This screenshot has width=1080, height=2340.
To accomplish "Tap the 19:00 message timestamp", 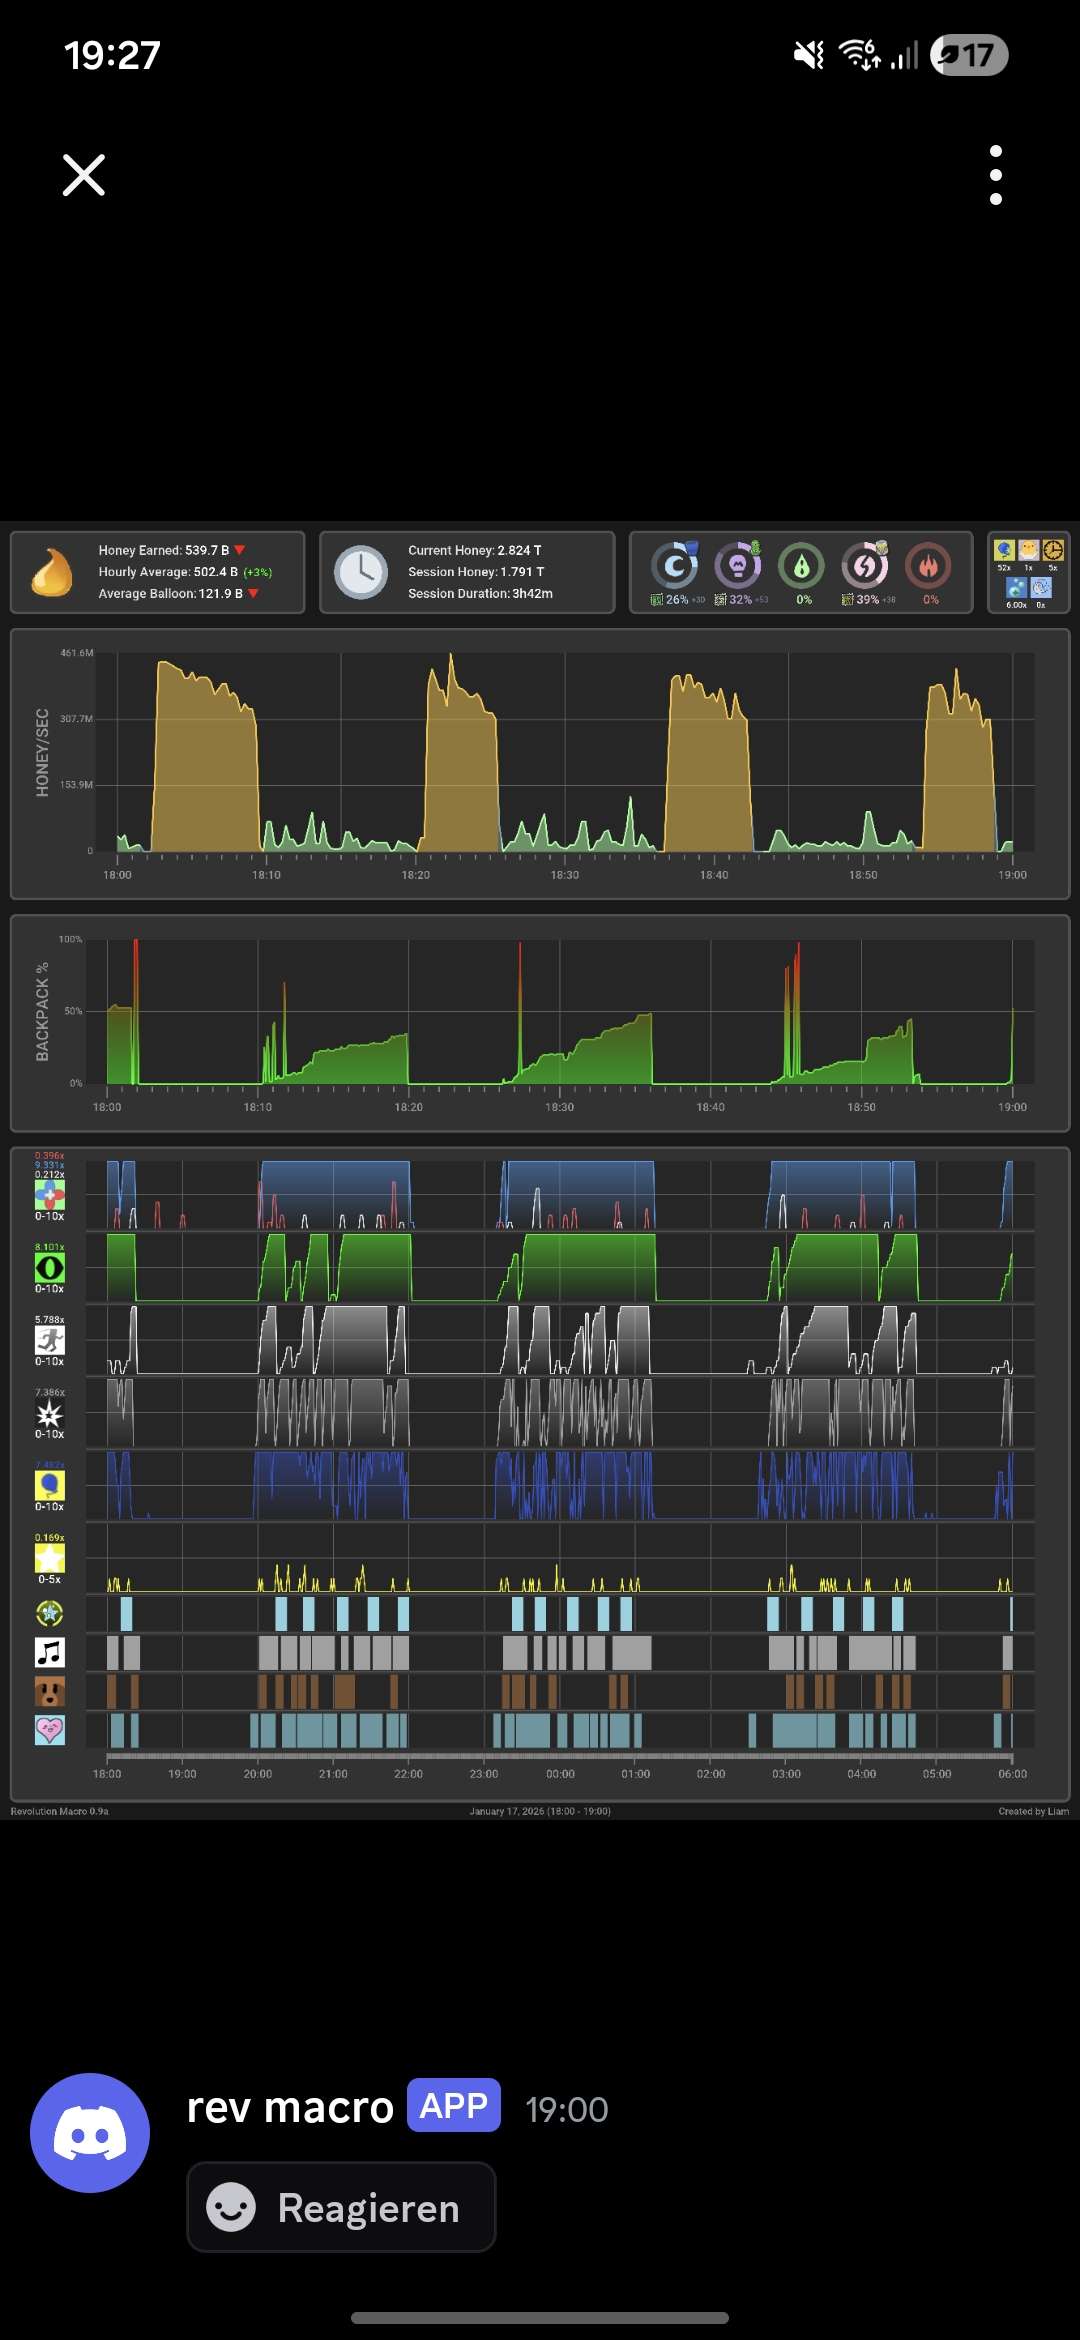I will point(567,2110).
